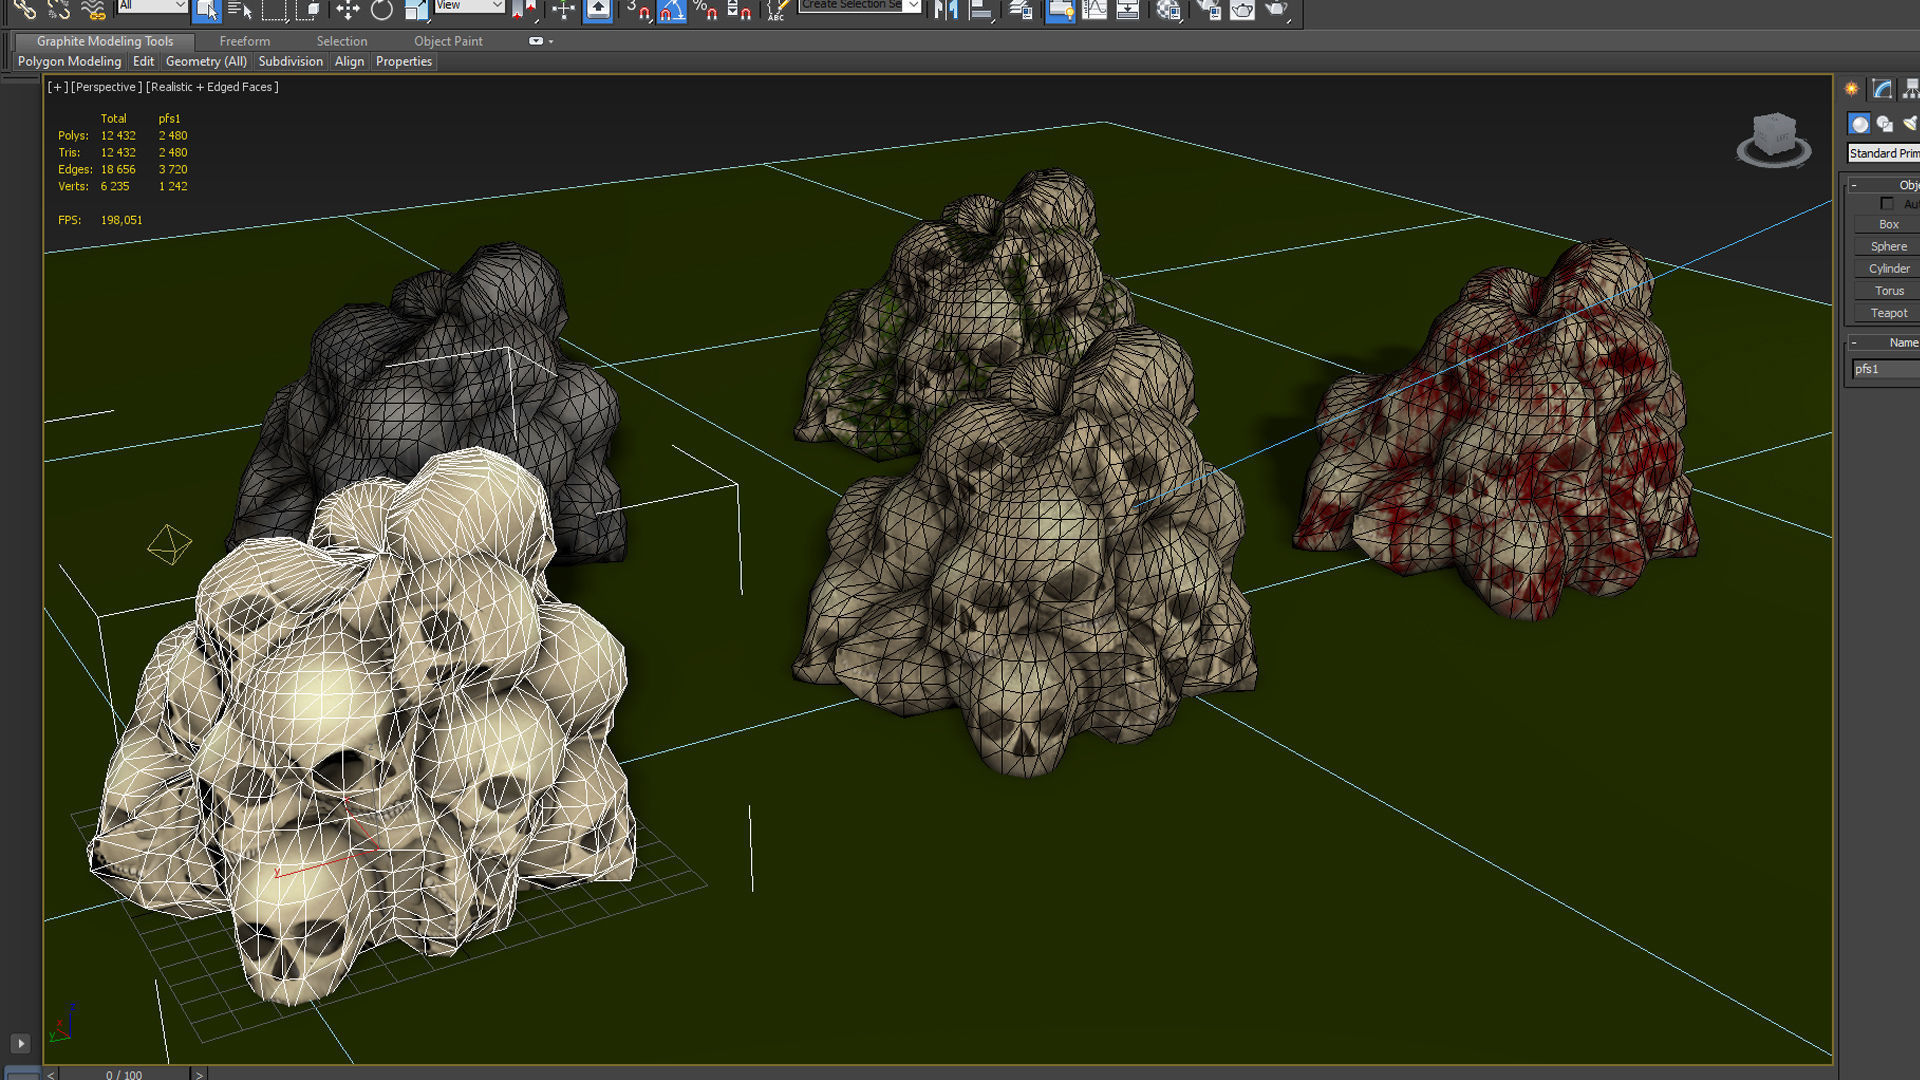This screenshot has height=1080, width=1920.
Task: Select the Select and Rotate tool
Action: tap(382, 10)
